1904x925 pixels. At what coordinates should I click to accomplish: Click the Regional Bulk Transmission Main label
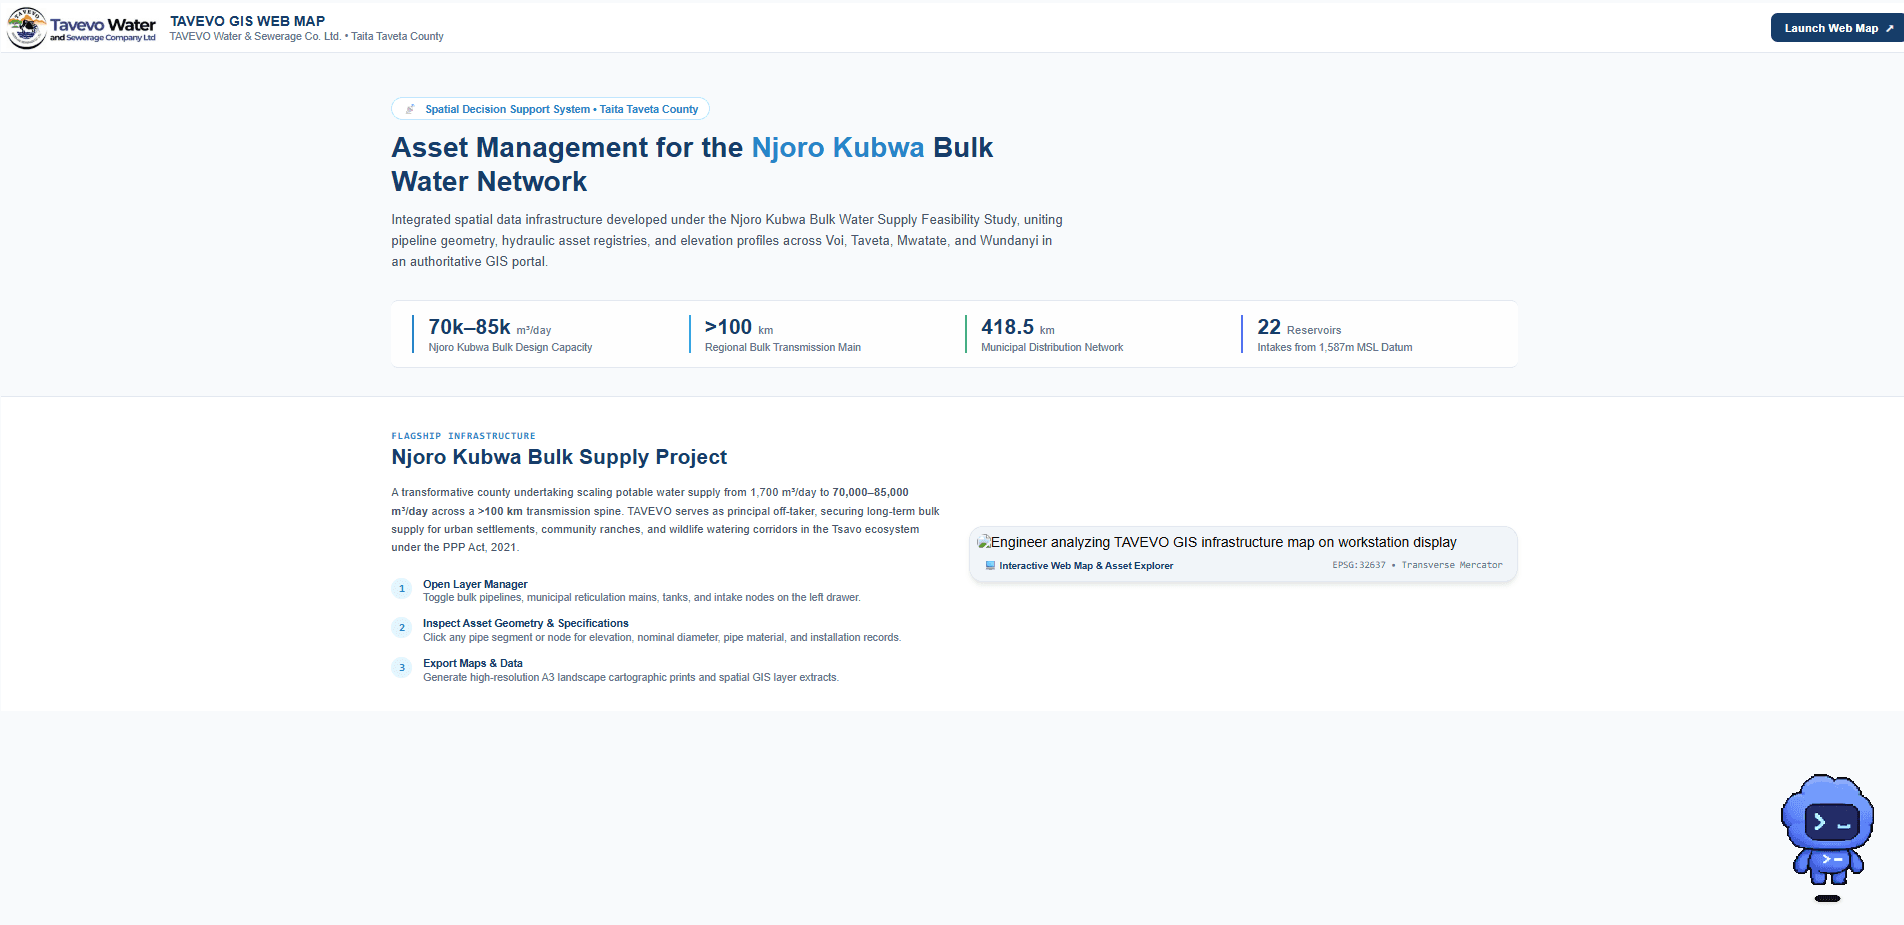(x=783, y=347)
